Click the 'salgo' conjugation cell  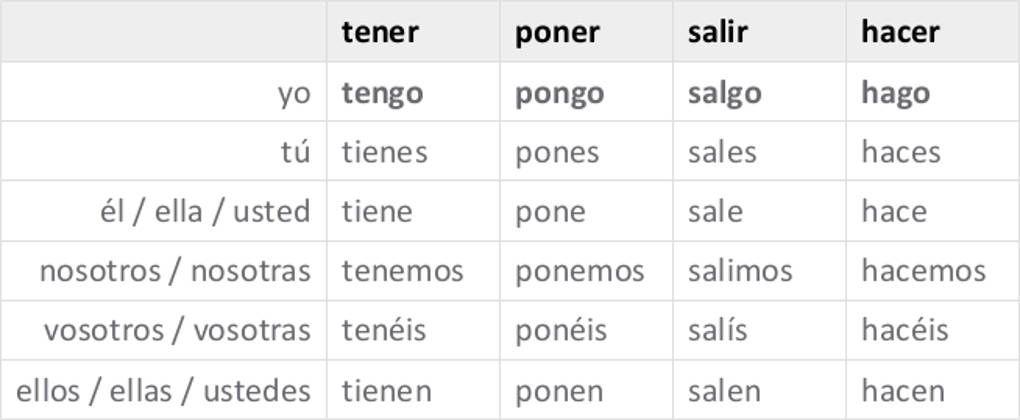tap(724, 93)
